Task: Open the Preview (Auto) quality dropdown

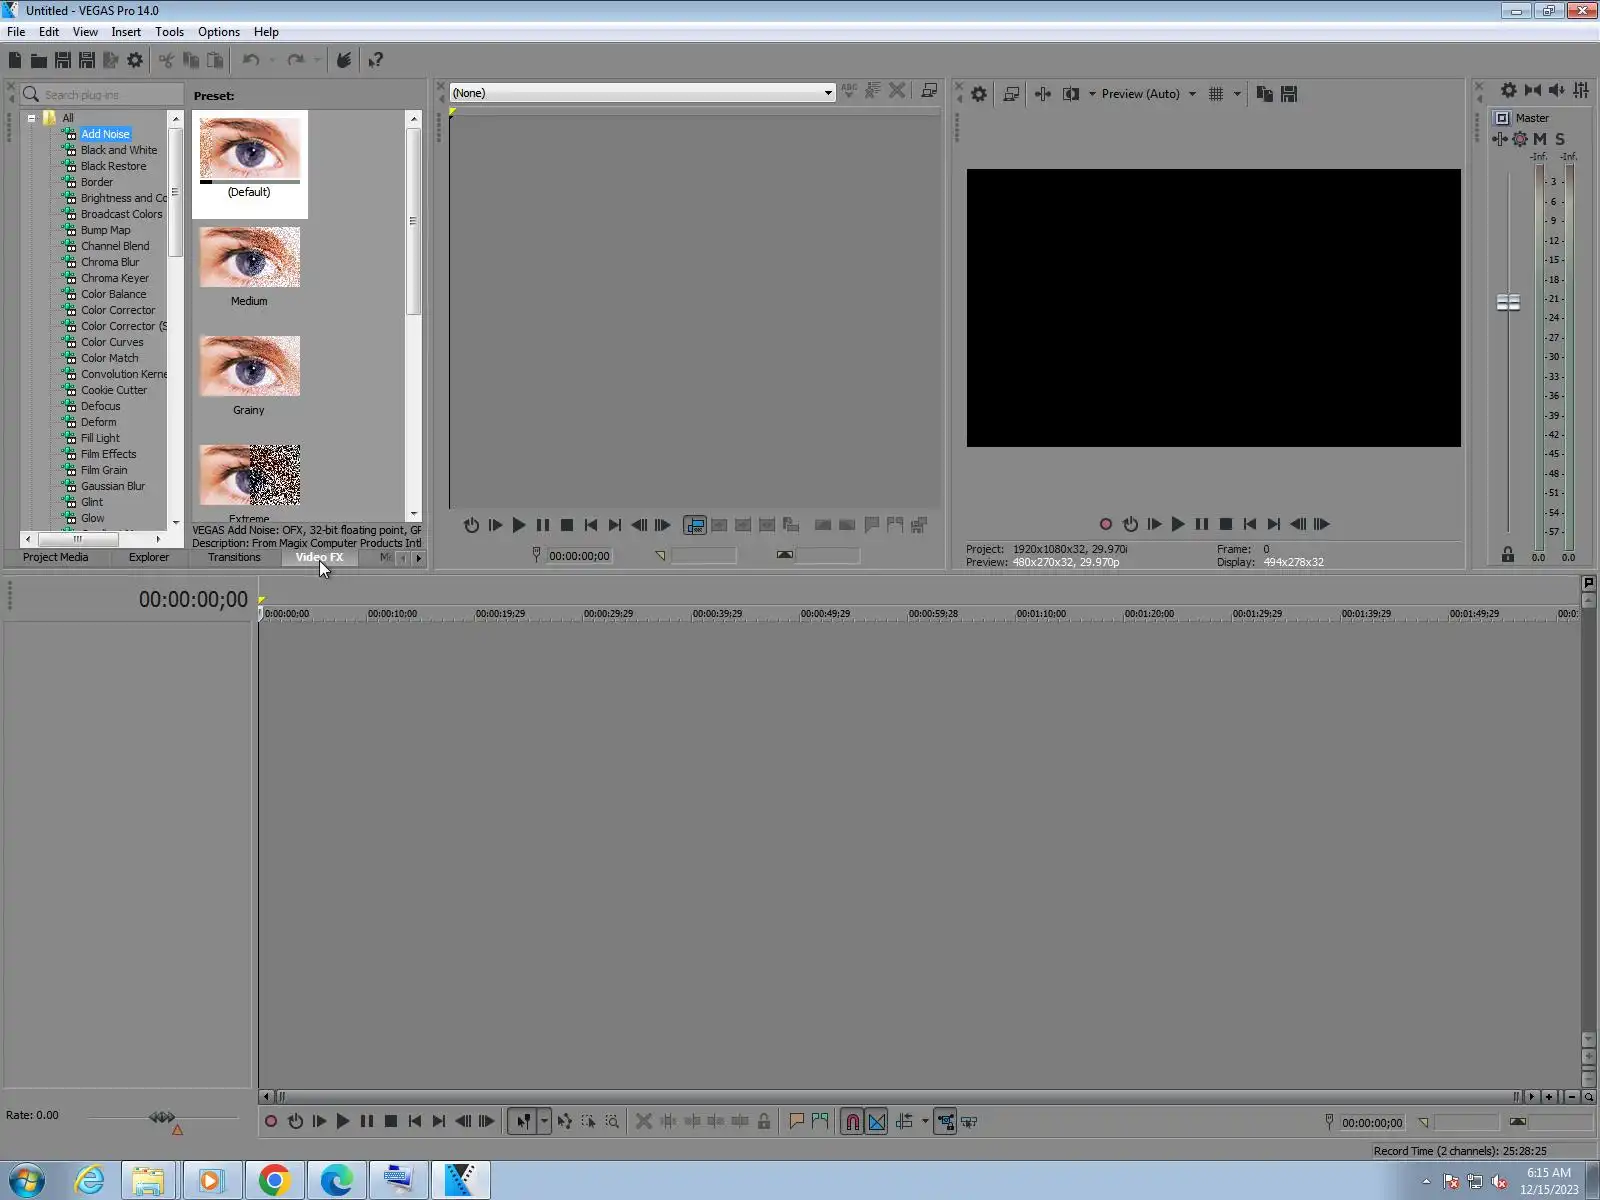Action: [1192, 94]
